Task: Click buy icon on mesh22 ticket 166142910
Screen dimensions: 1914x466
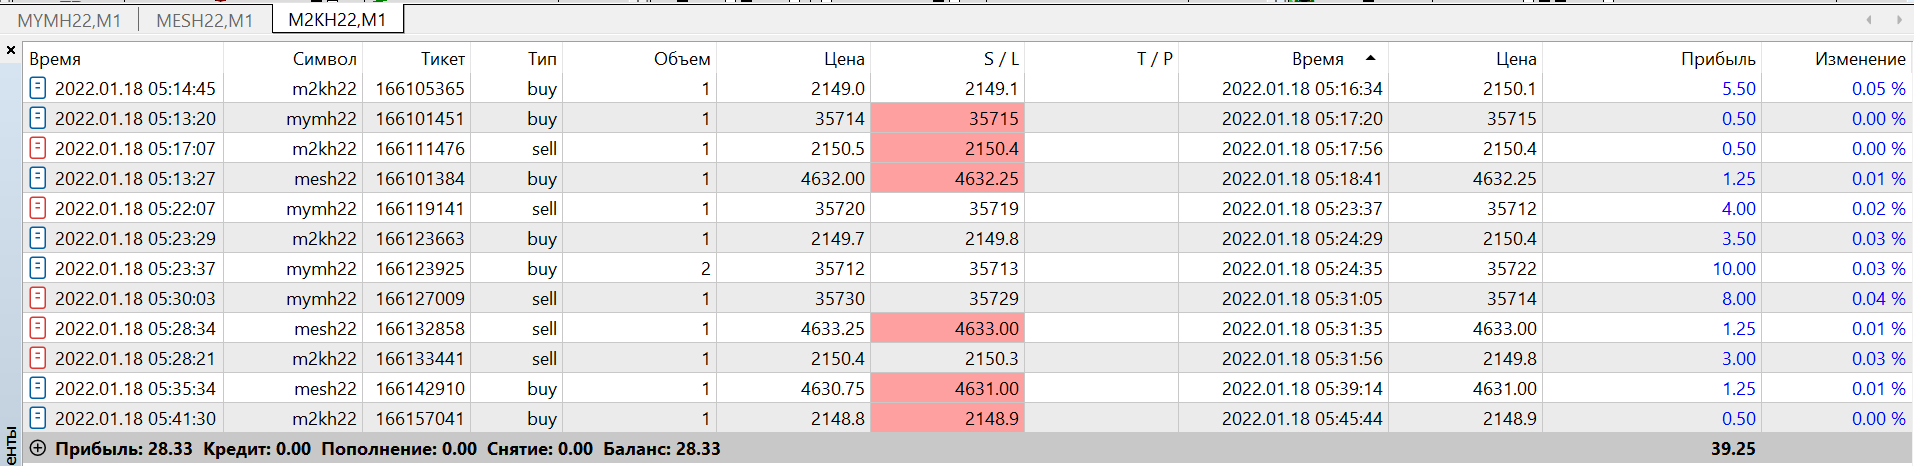Action: click(38, 388)
